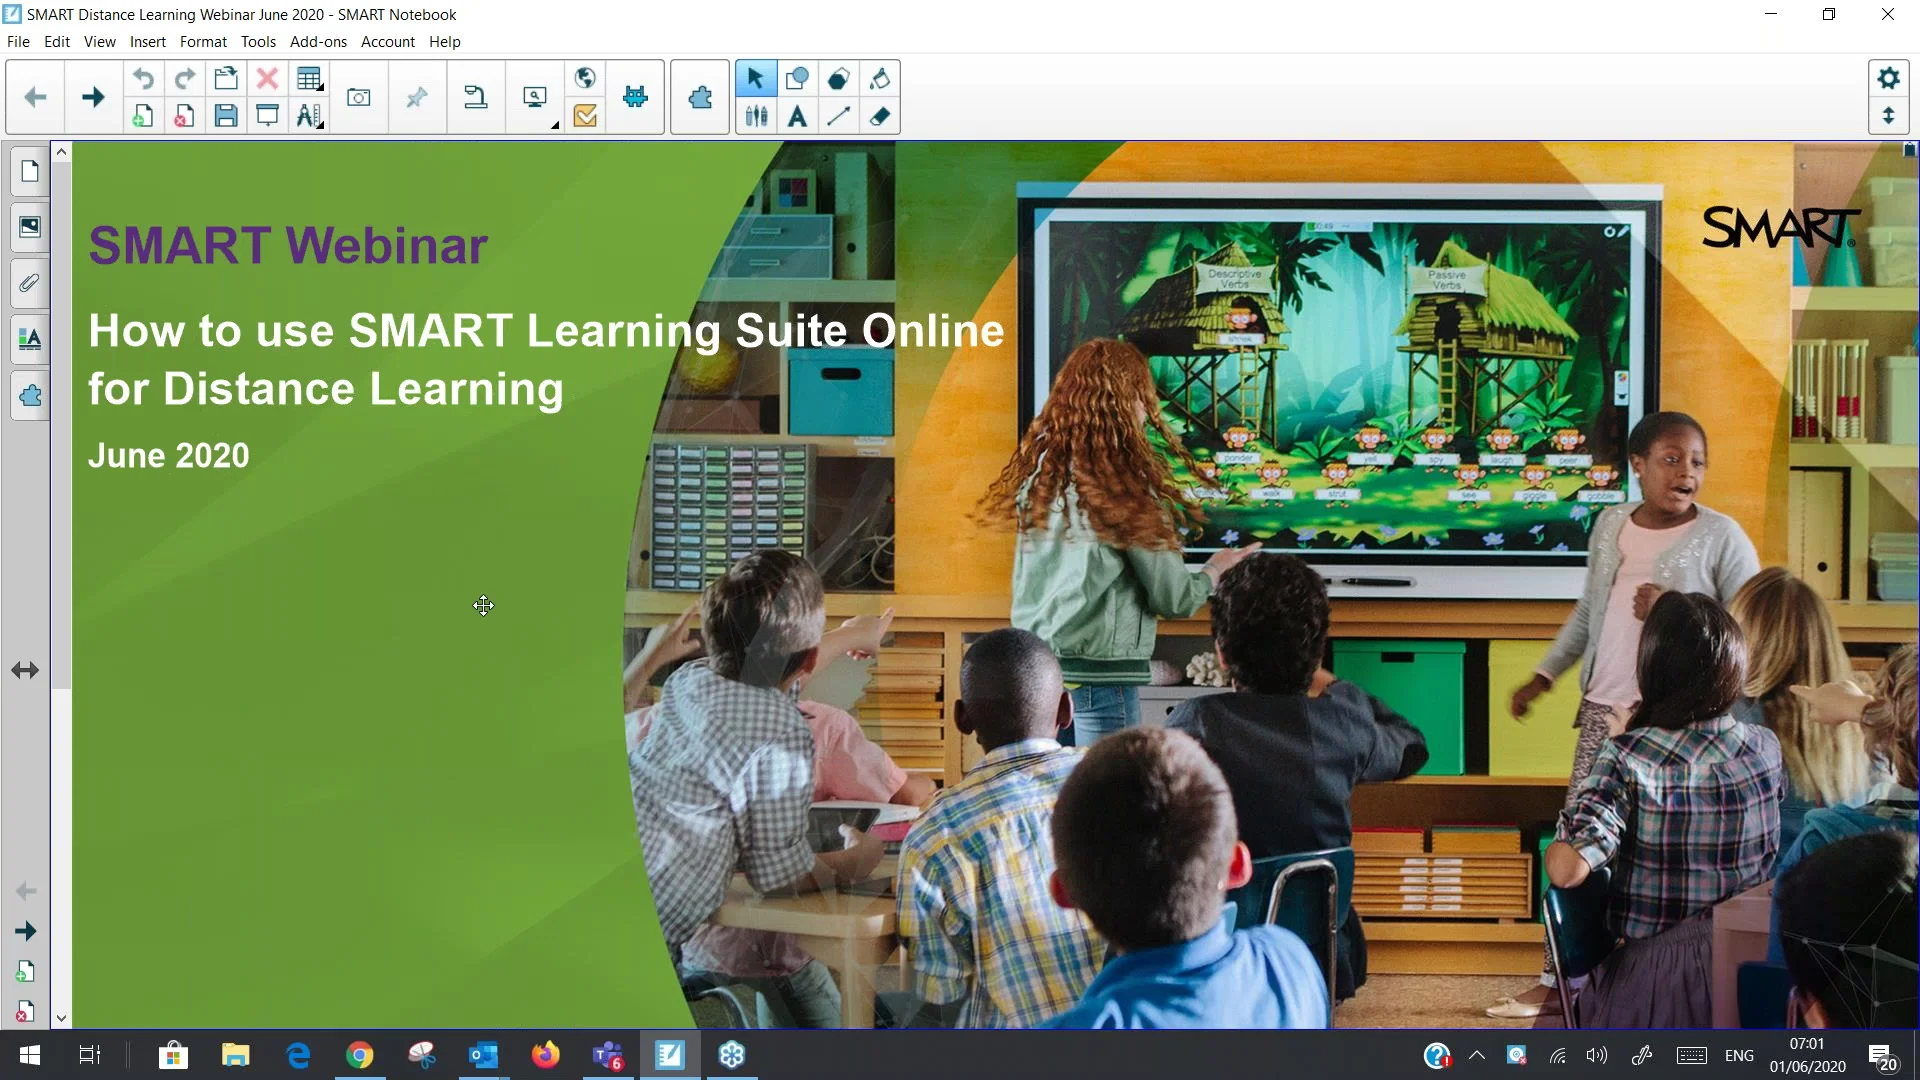Choose the Shapes tool
Viewport: 1920px width, 1080px height.
(x=797, y=78)
